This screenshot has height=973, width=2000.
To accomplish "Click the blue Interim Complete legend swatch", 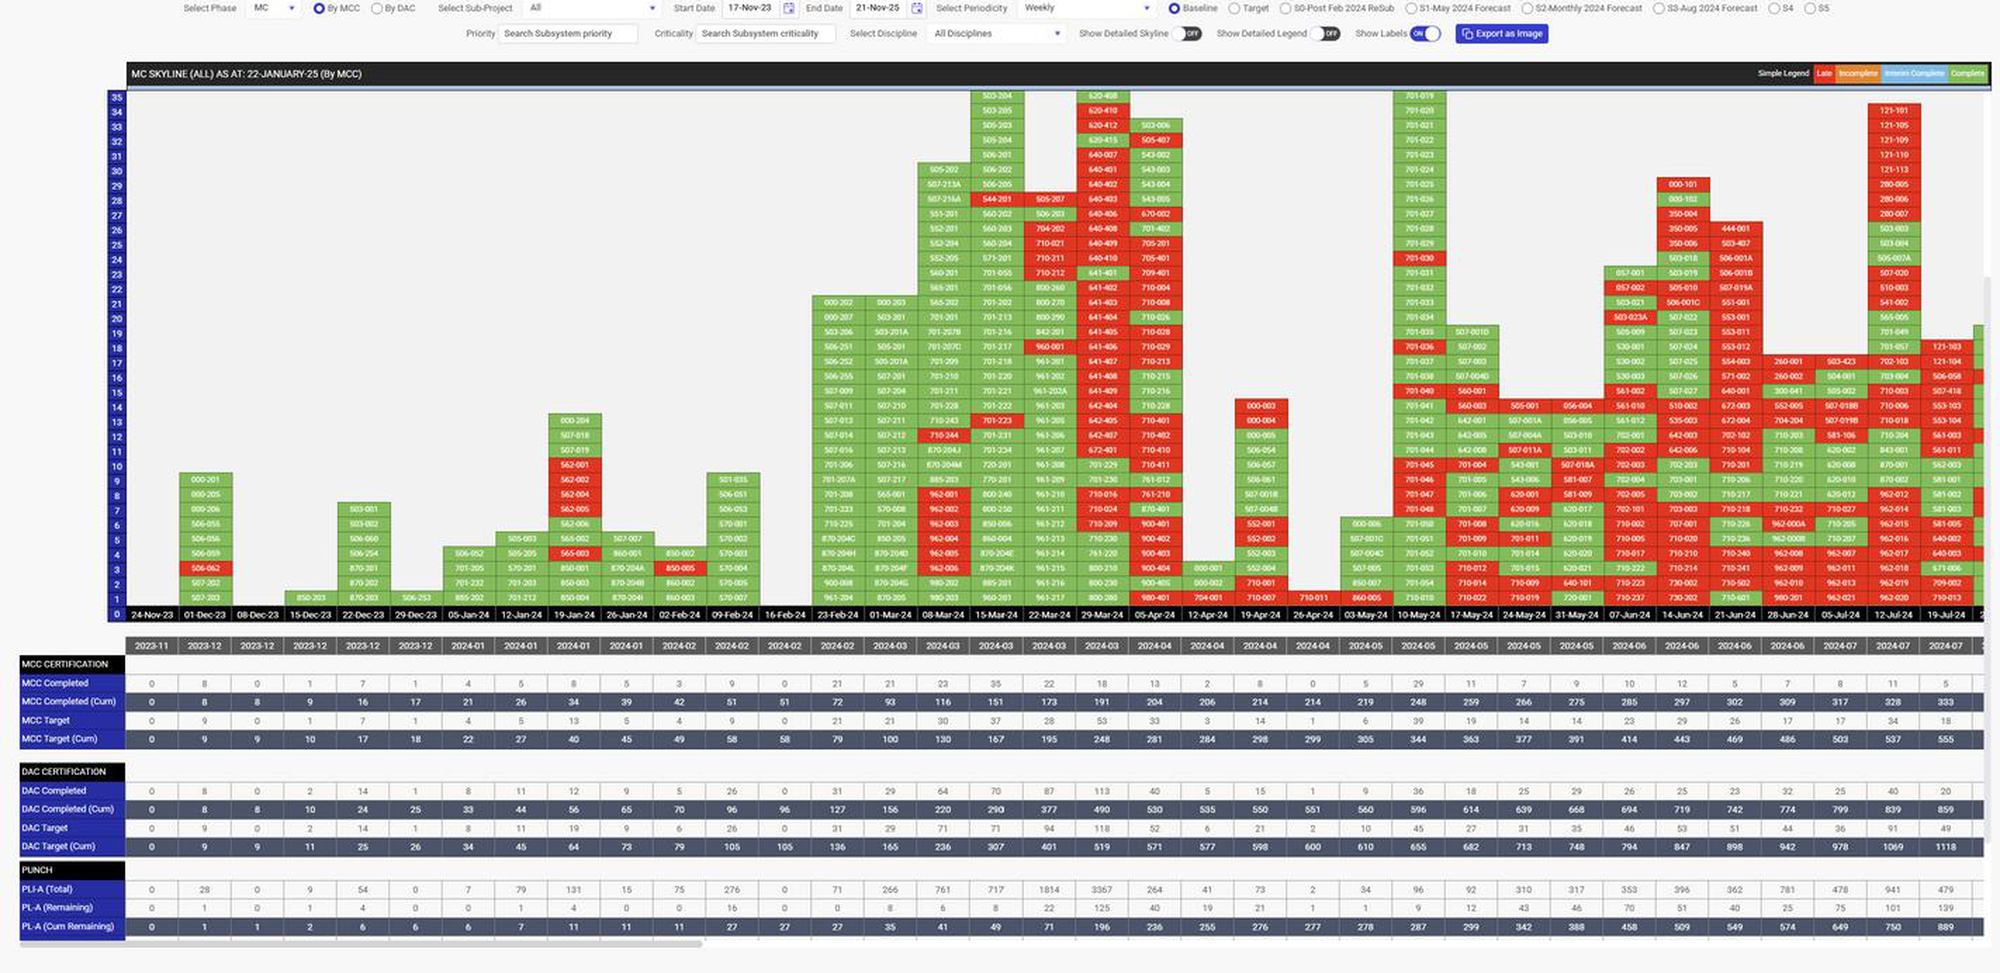I will point(1914,73).
